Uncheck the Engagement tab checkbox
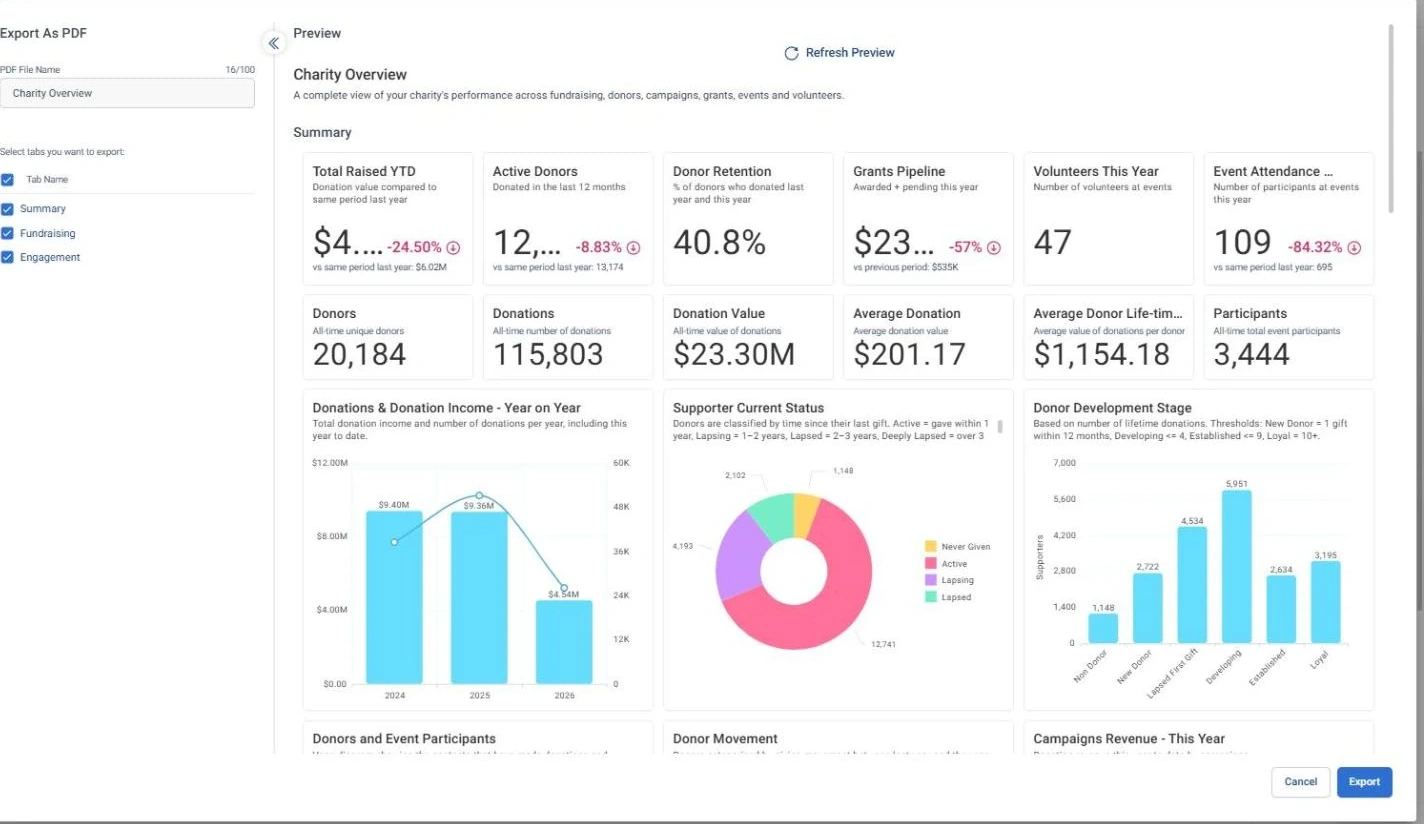 coord(7,258)
